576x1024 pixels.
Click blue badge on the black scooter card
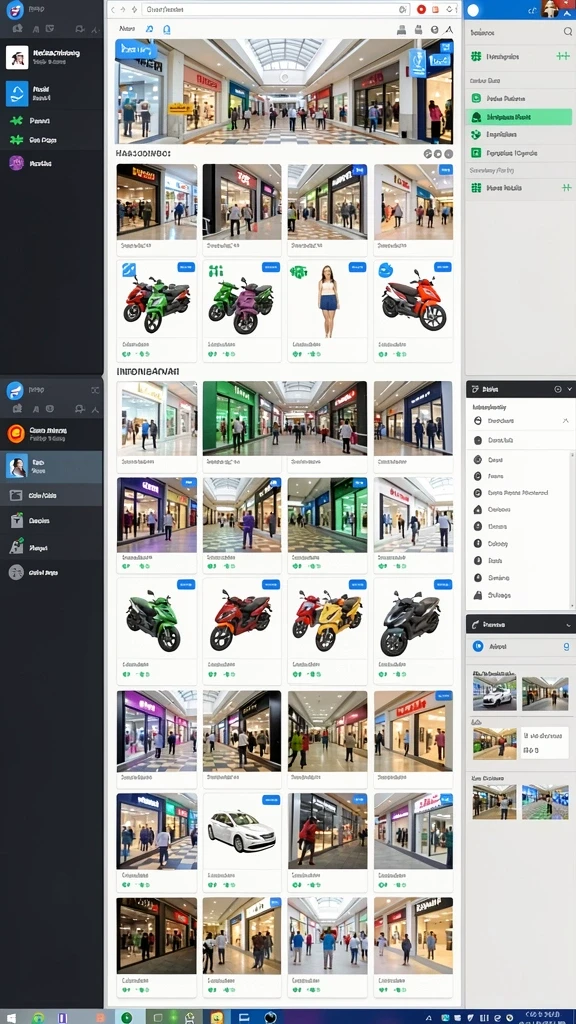point(443,584)
